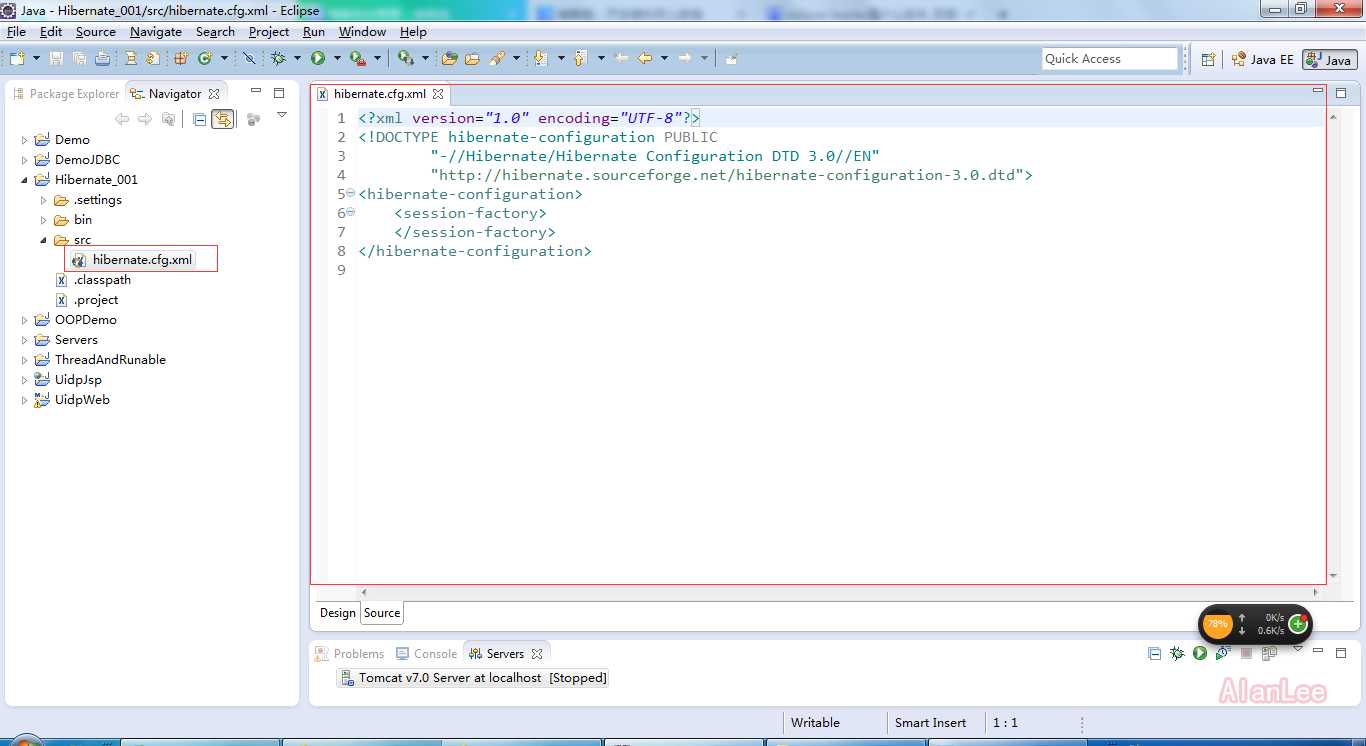Viewport: 1366px width, 746px height.
Task: Click the Quick Access search field
Action: (1110, 59)
